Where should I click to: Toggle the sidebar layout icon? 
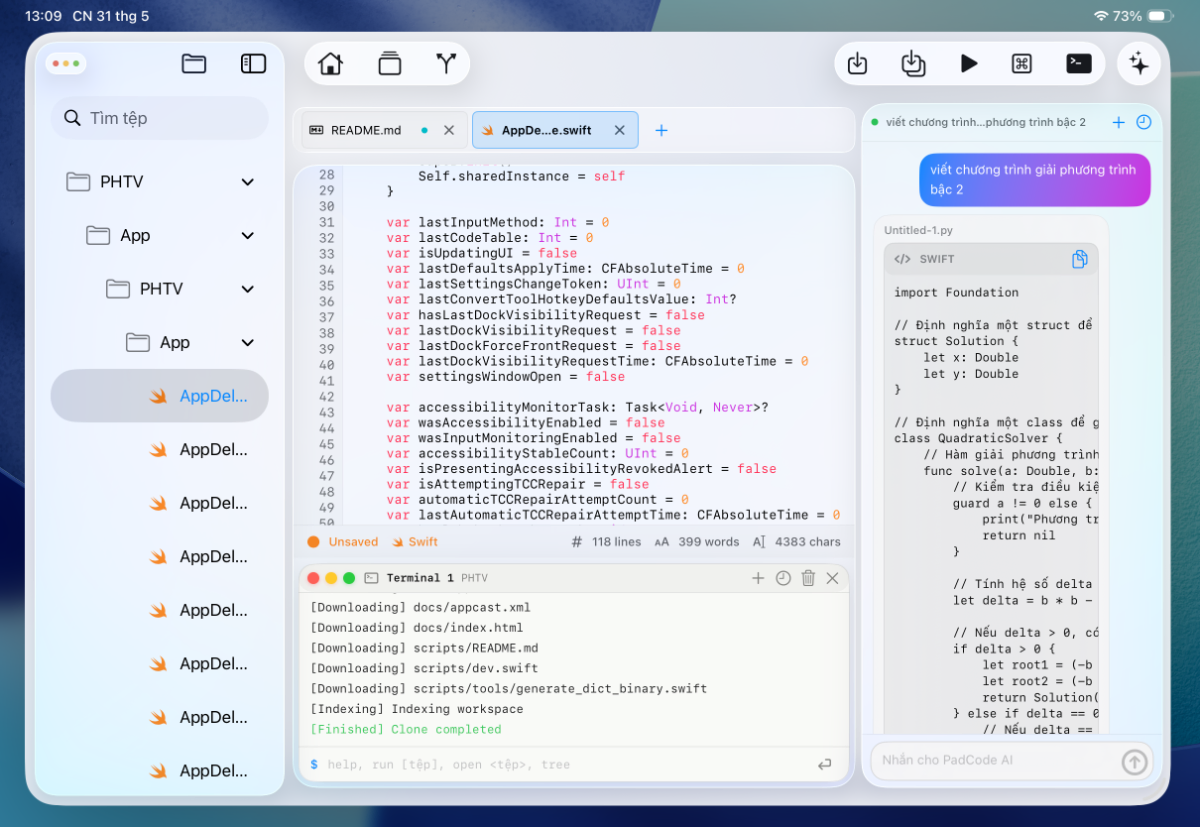(x=254, y=64)
